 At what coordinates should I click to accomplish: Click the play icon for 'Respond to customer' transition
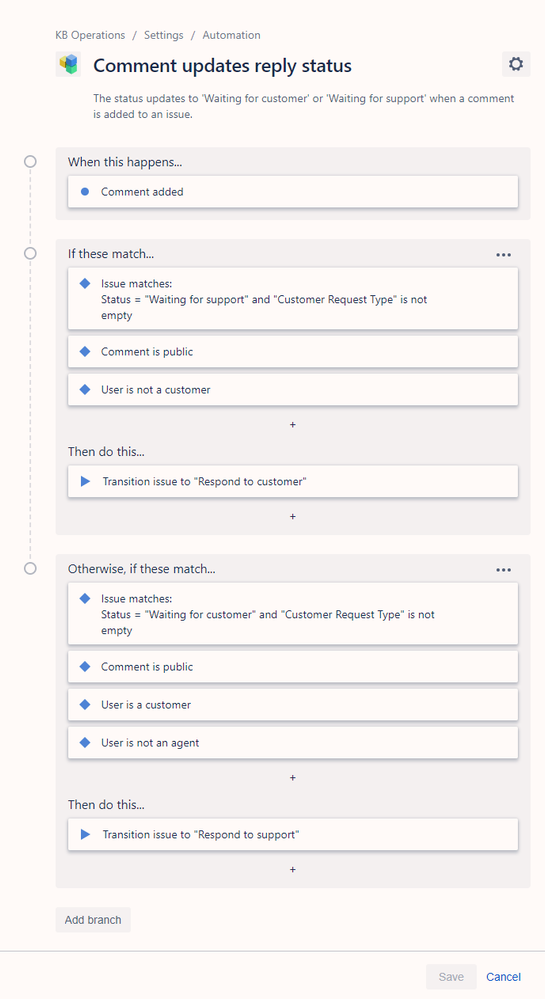pos(85,482)
